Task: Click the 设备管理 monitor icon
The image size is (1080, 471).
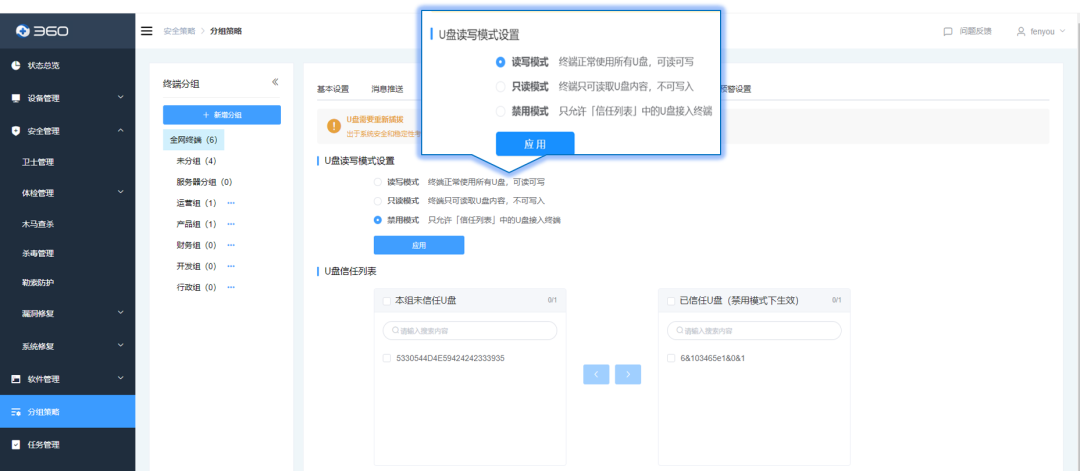Action: point(16,98)
